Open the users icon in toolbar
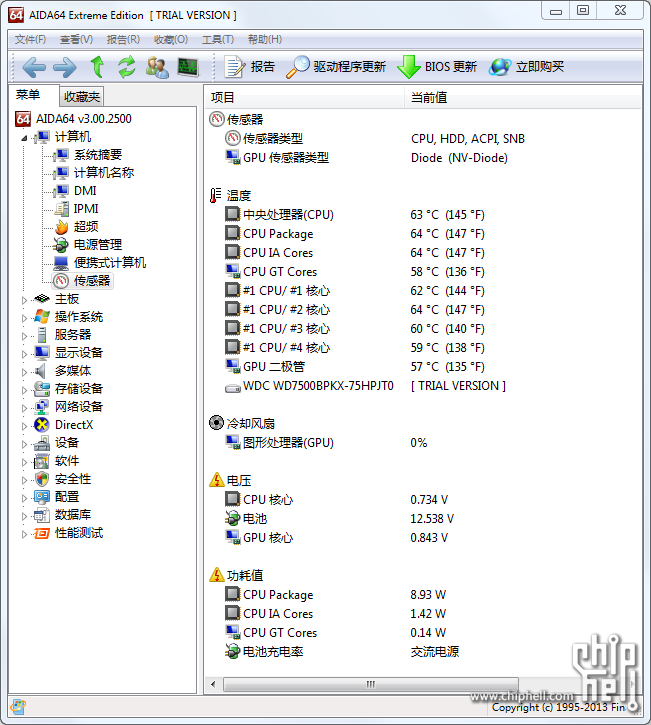Screen dimensions: 651x725 [157, 67]
